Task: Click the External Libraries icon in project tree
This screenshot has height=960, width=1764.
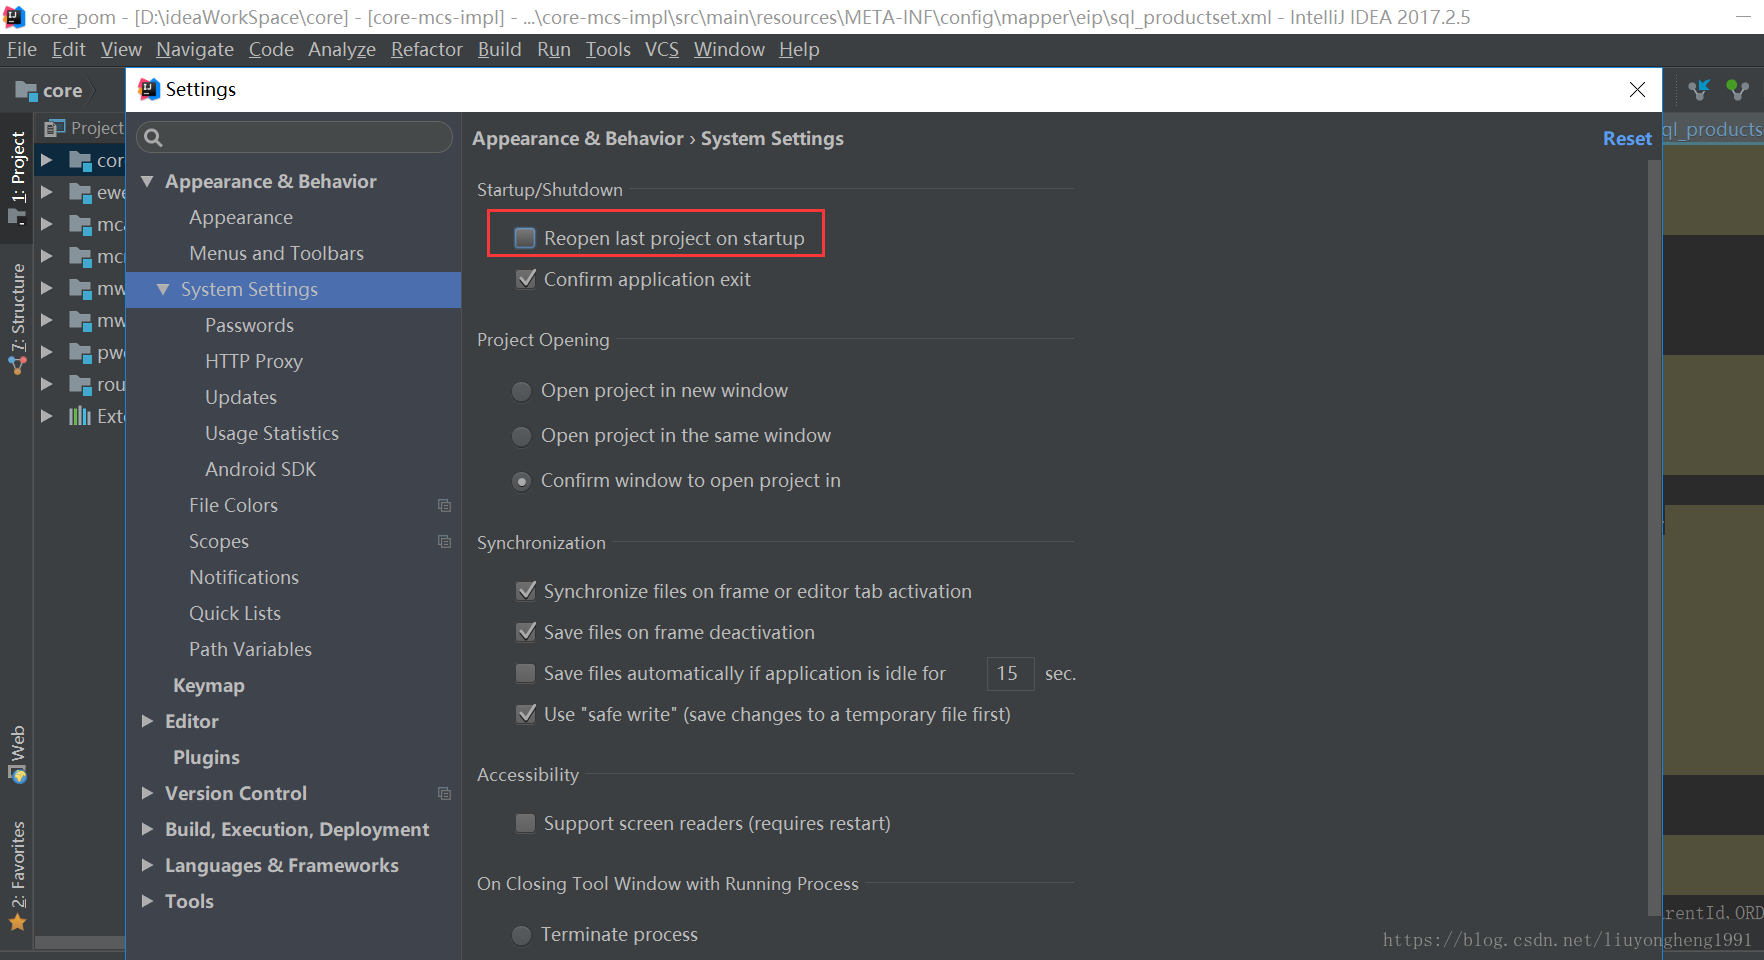Action: pos(80,416)
